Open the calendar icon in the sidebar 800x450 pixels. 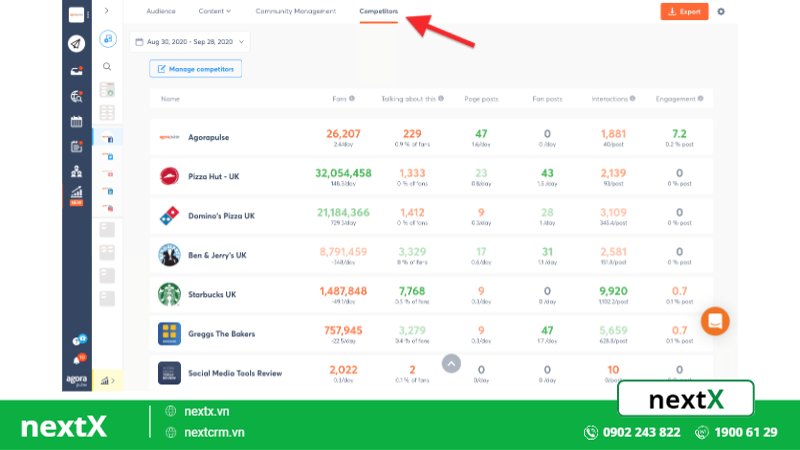pyautogui.click(x=76, y=121)
